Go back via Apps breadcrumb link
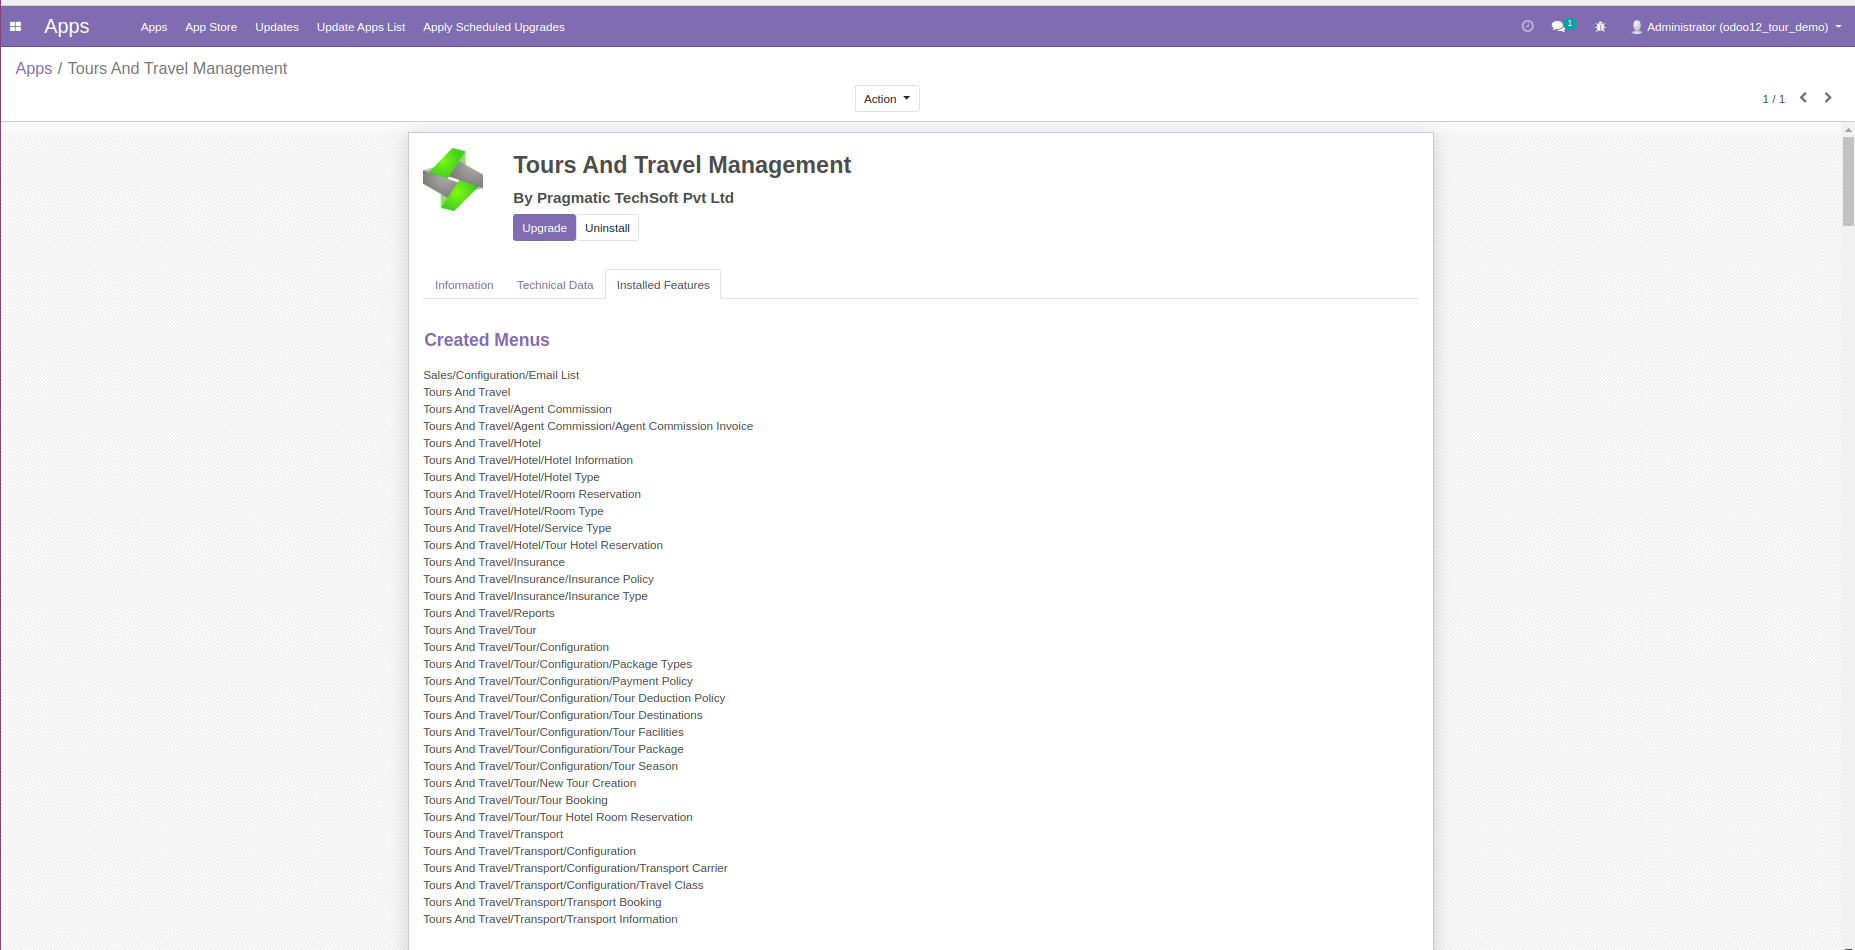 point(34,68)
